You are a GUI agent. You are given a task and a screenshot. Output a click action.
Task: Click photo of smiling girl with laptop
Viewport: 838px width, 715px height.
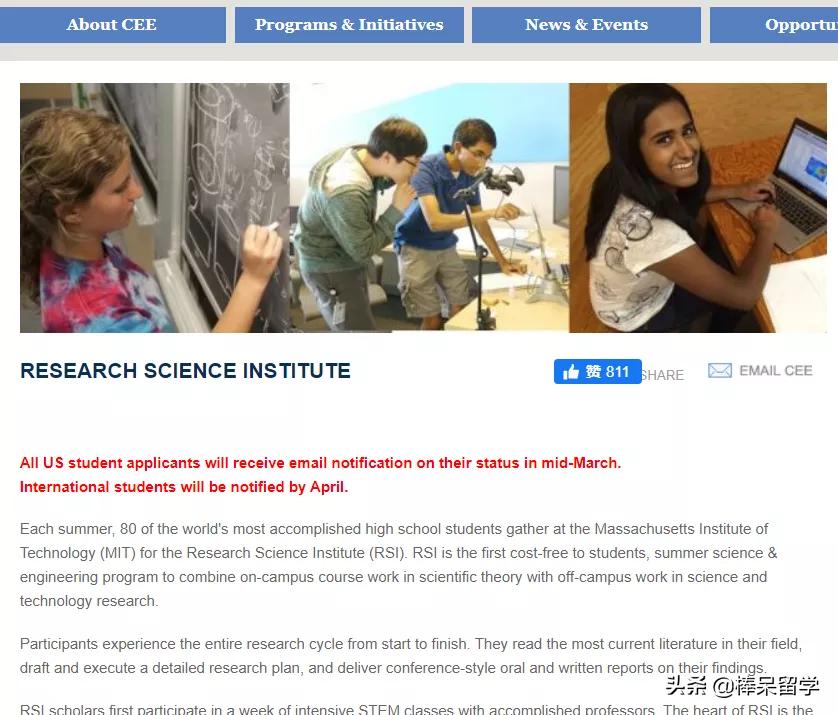[698, 208]
